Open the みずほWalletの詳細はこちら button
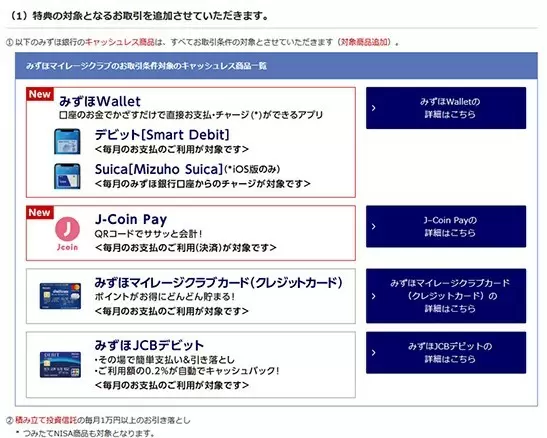Viewport: 547px width, 438px height. click(x=446, y=108)
